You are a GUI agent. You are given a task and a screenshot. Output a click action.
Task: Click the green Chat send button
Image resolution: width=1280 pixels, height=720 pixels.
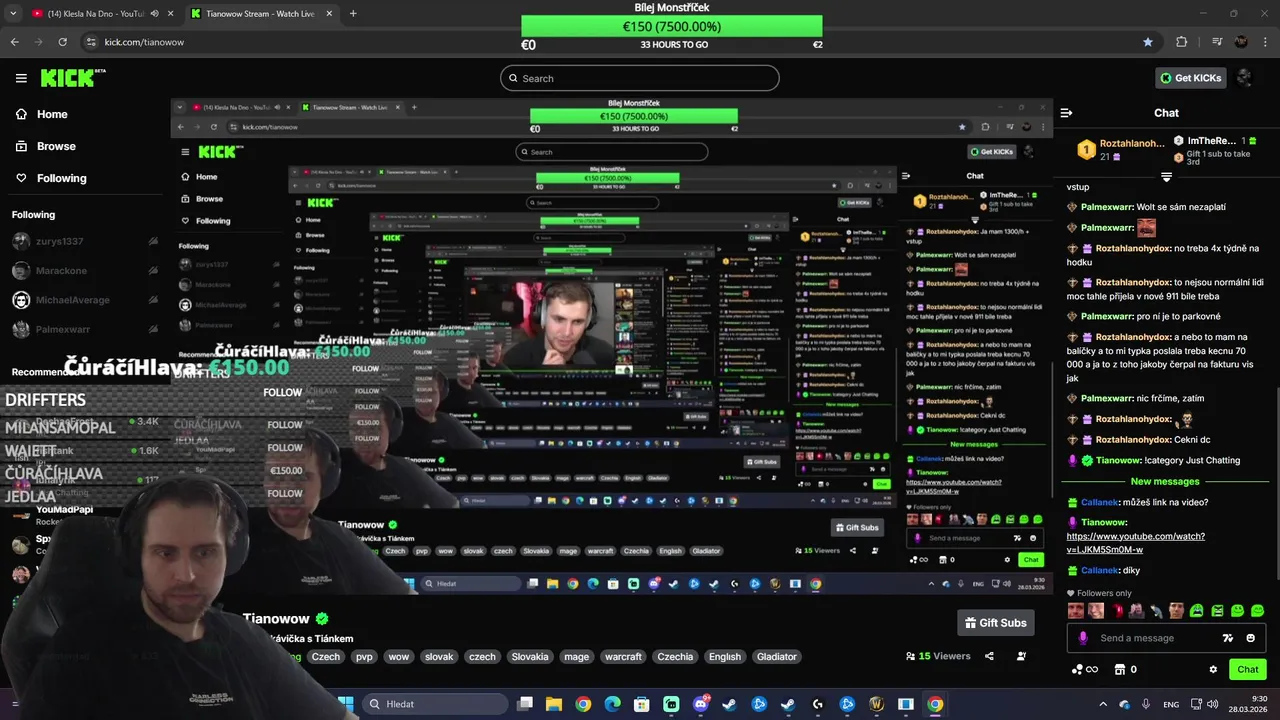[x=1248, y=670]
